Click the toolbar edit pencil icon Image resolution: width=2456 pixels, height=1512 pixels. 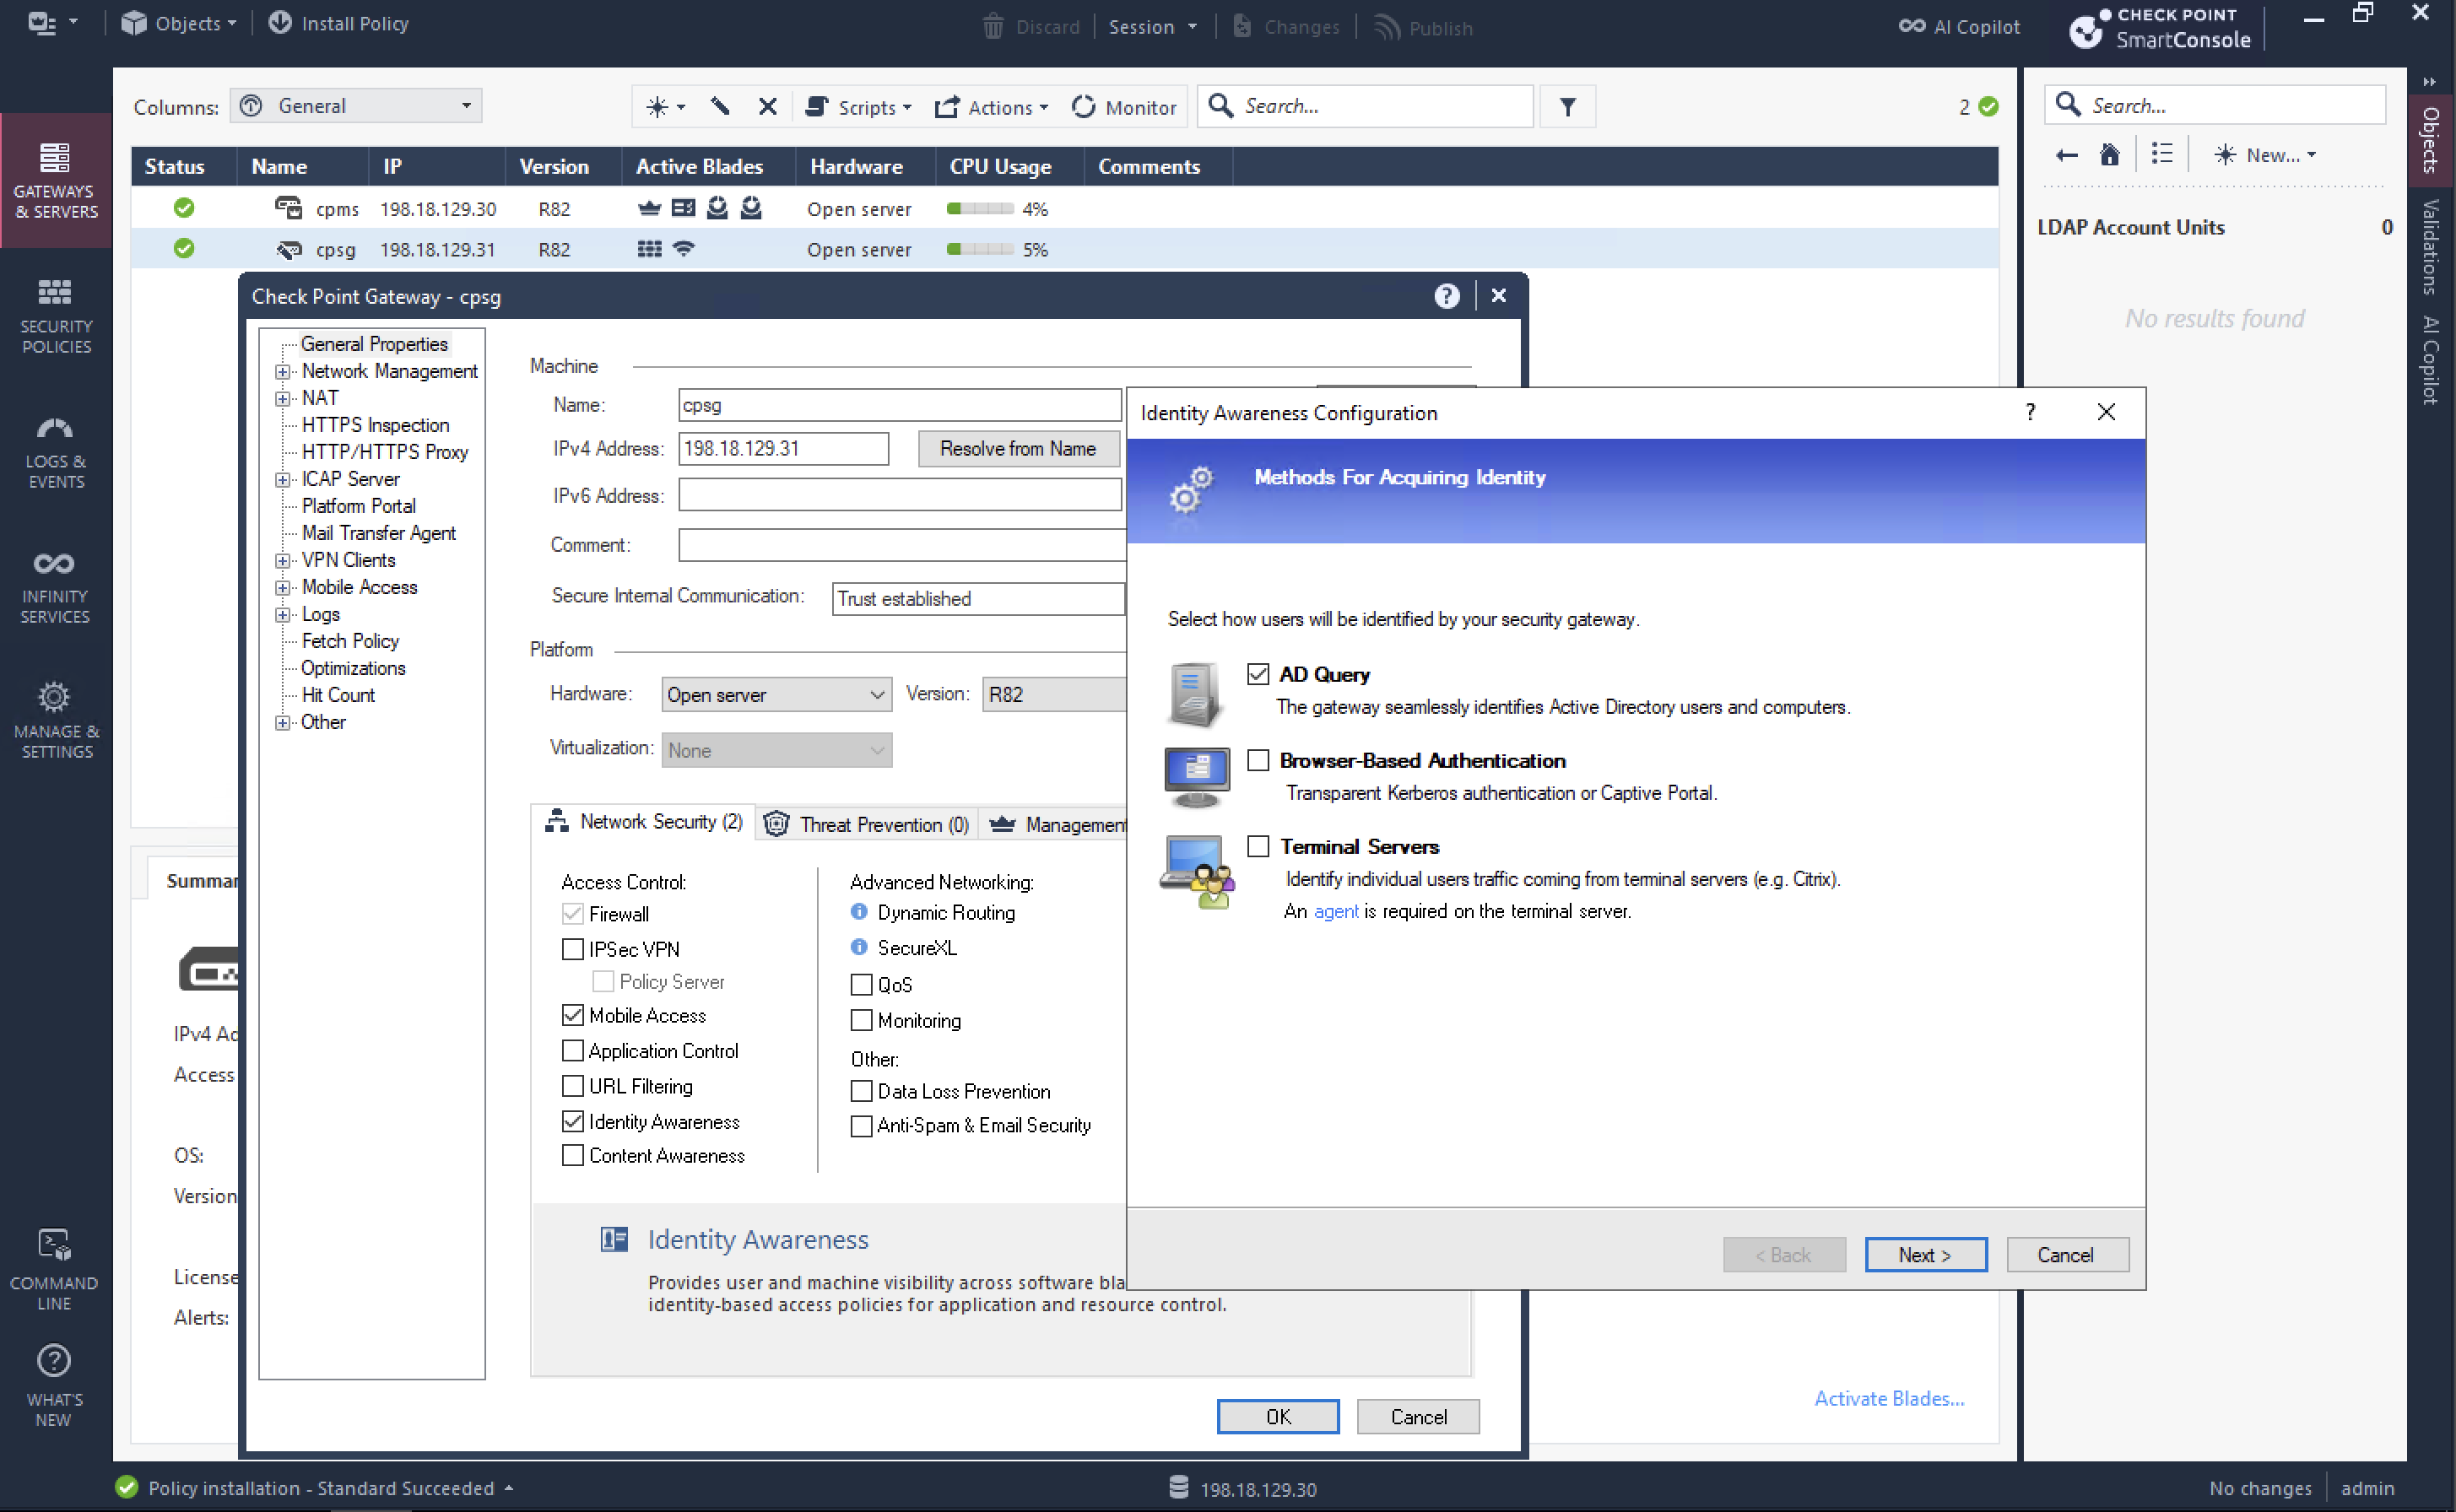(x=720, y=107)
